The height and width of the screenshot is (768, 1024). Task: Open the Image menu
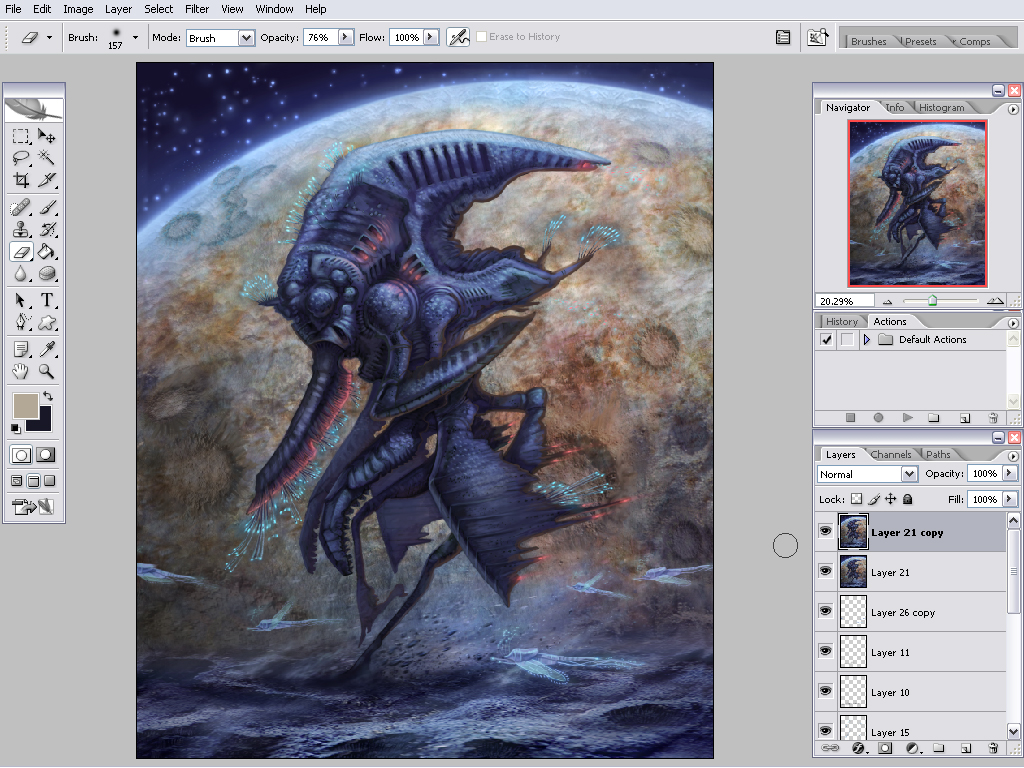pyautogui.click(x=78, y=9)
